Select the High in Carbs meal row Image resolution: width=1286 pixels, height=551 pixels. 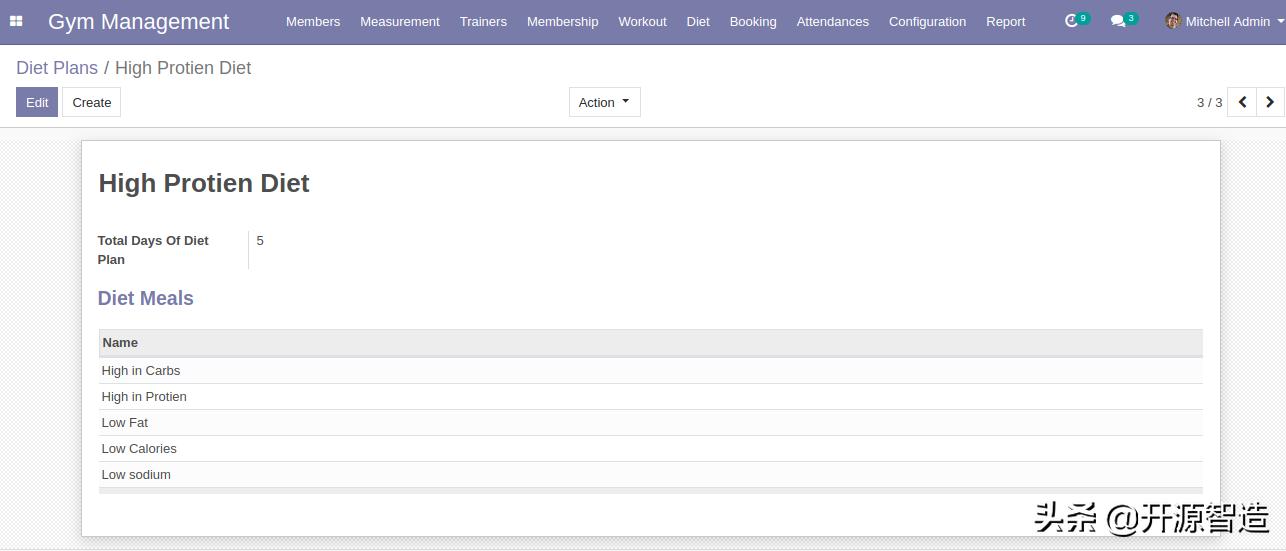click(141, 371)
